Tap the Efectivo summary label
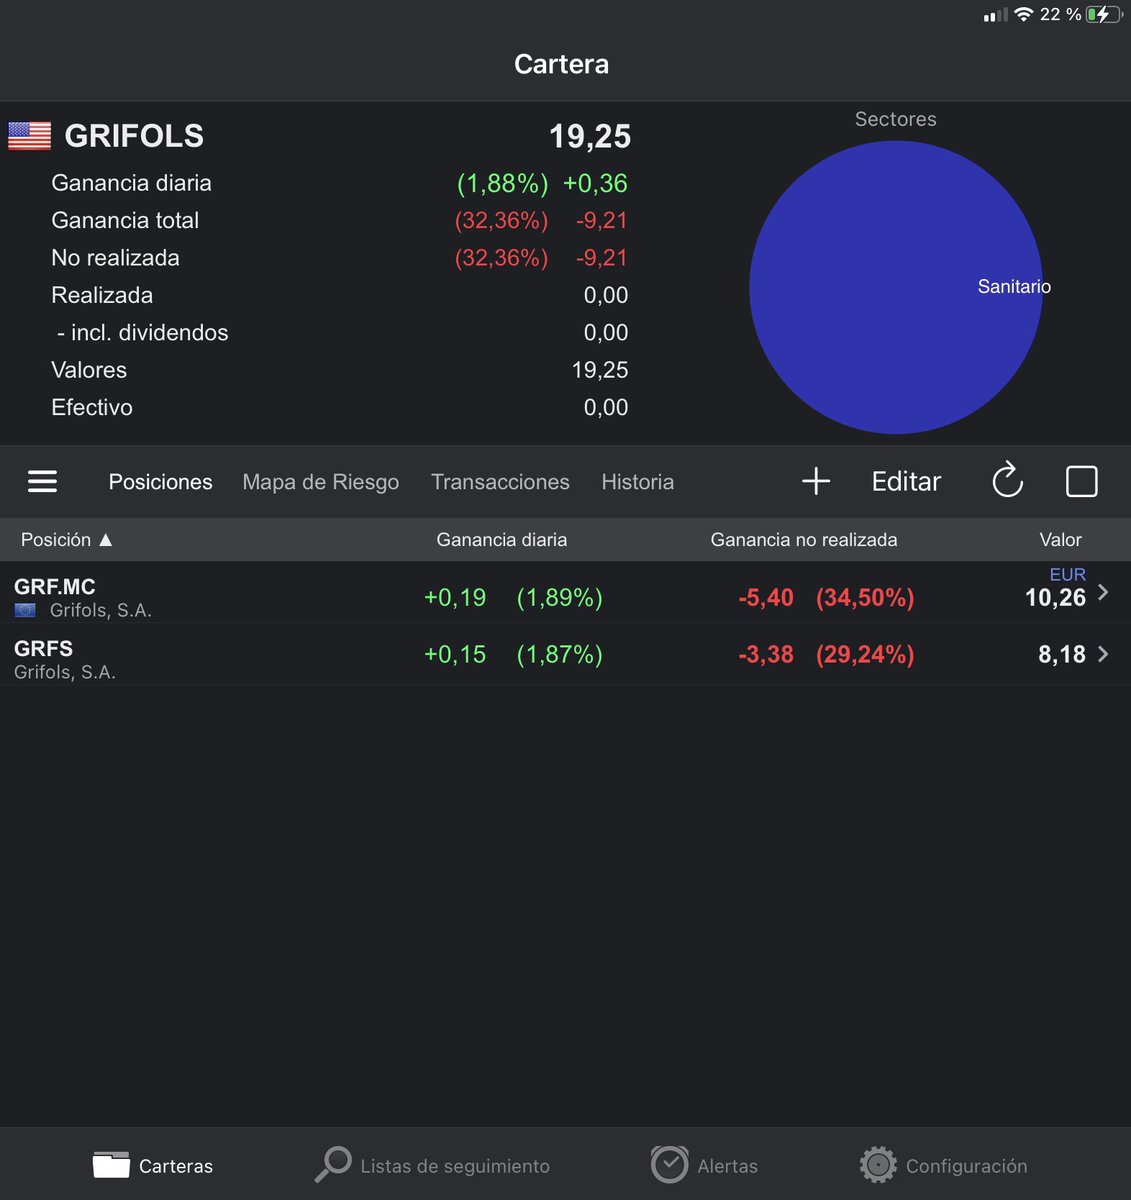This screenshot has height=1200, width=1131. (x=92, y=407)
